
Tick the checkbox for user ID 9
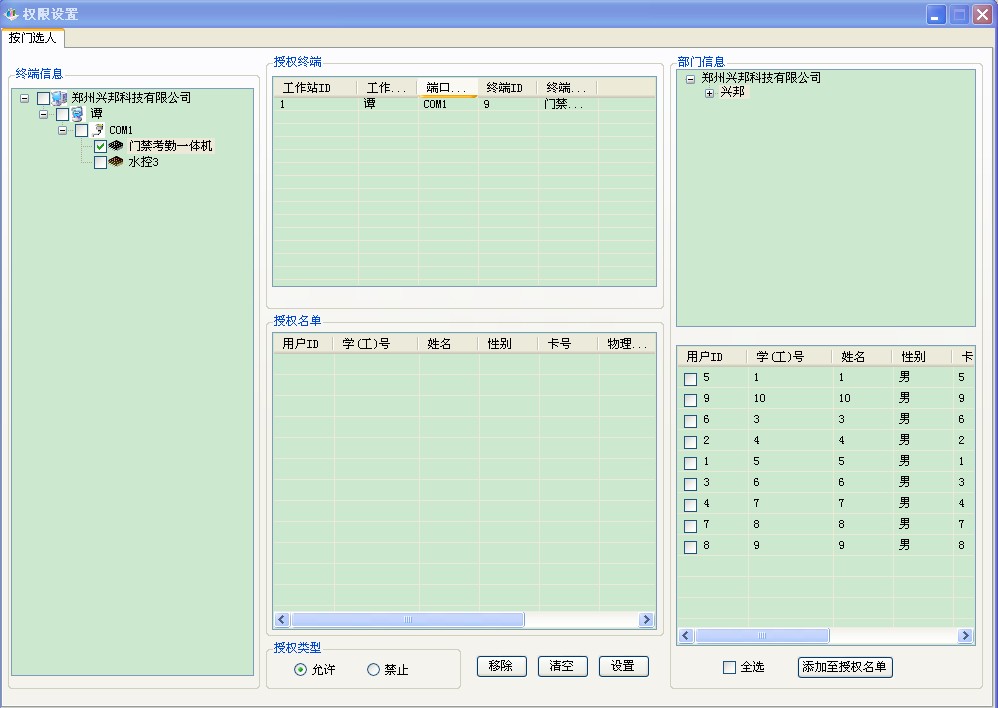(x=690, y=400)
